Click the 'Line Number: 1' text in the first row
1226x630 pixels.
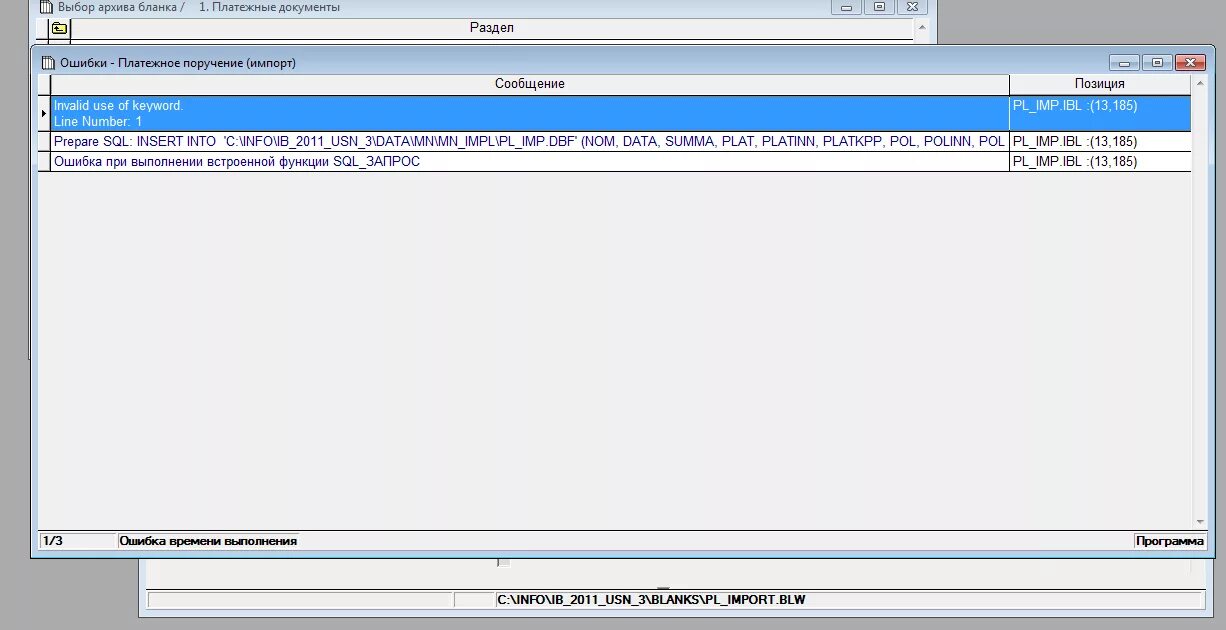pos(98,122)
